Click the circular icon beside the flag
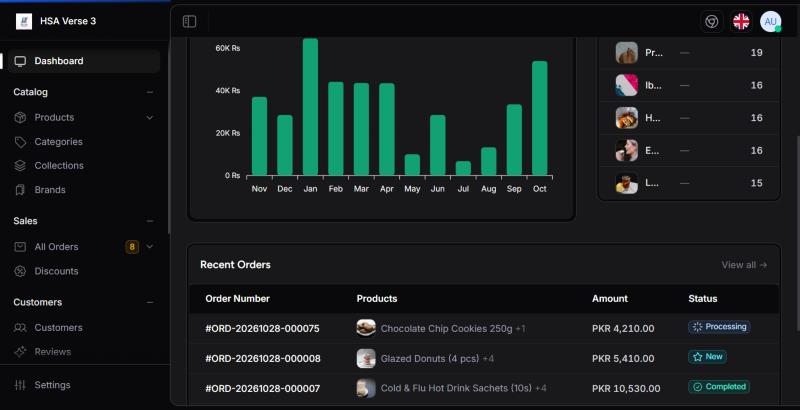Image resolution: width=800 pixels, height=410 pixels. point(711,21)
